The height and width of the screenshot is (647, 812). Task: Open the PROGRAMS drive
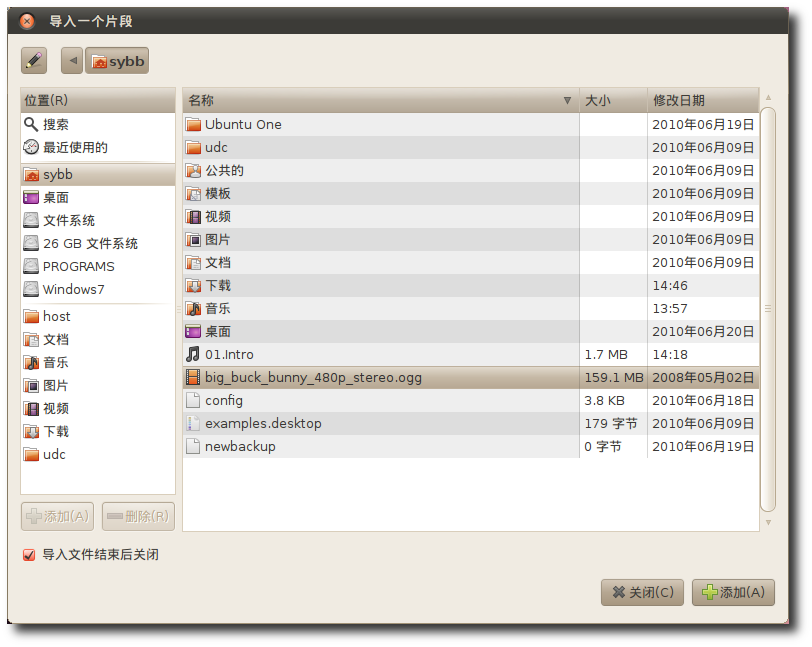98,266
